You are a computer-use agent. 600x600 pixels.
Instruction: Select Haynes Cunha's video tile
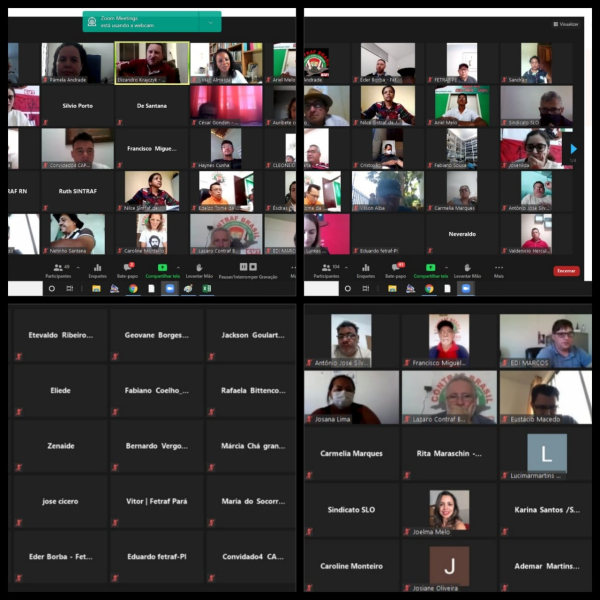tap(227, 148)
